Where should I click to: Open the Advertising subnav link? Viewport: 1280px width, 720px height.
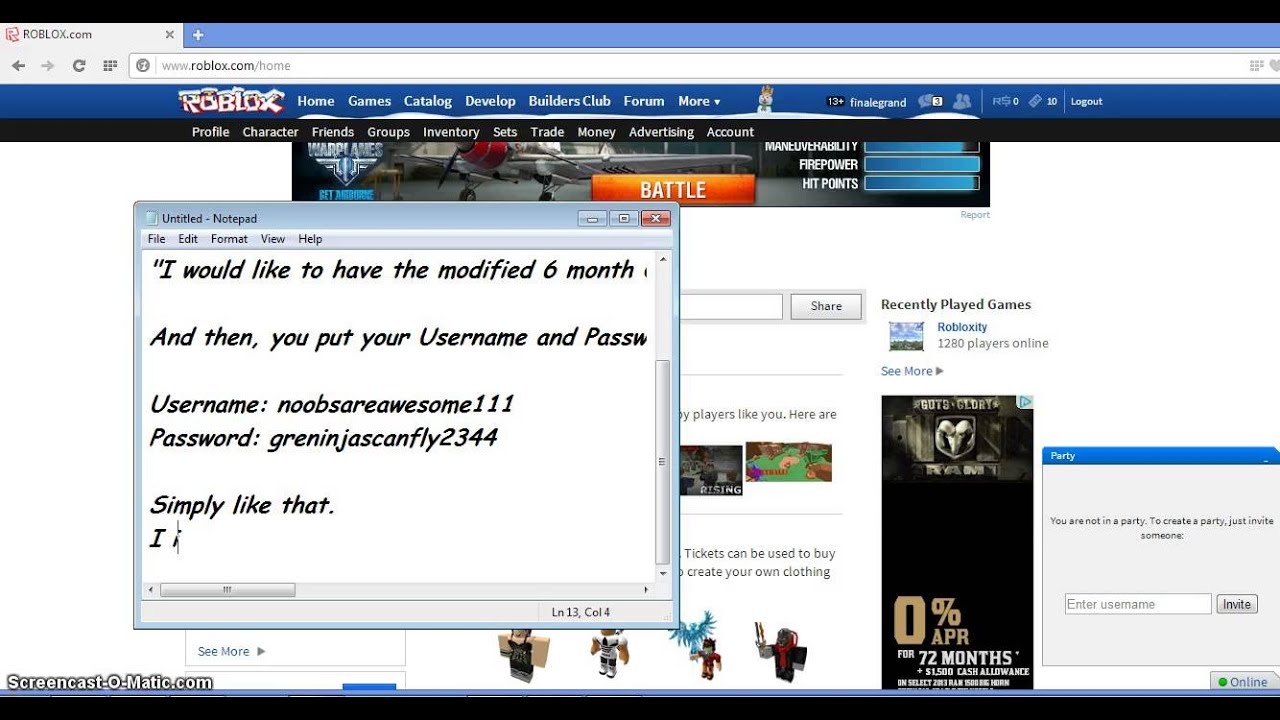click(x=661, y=132)
